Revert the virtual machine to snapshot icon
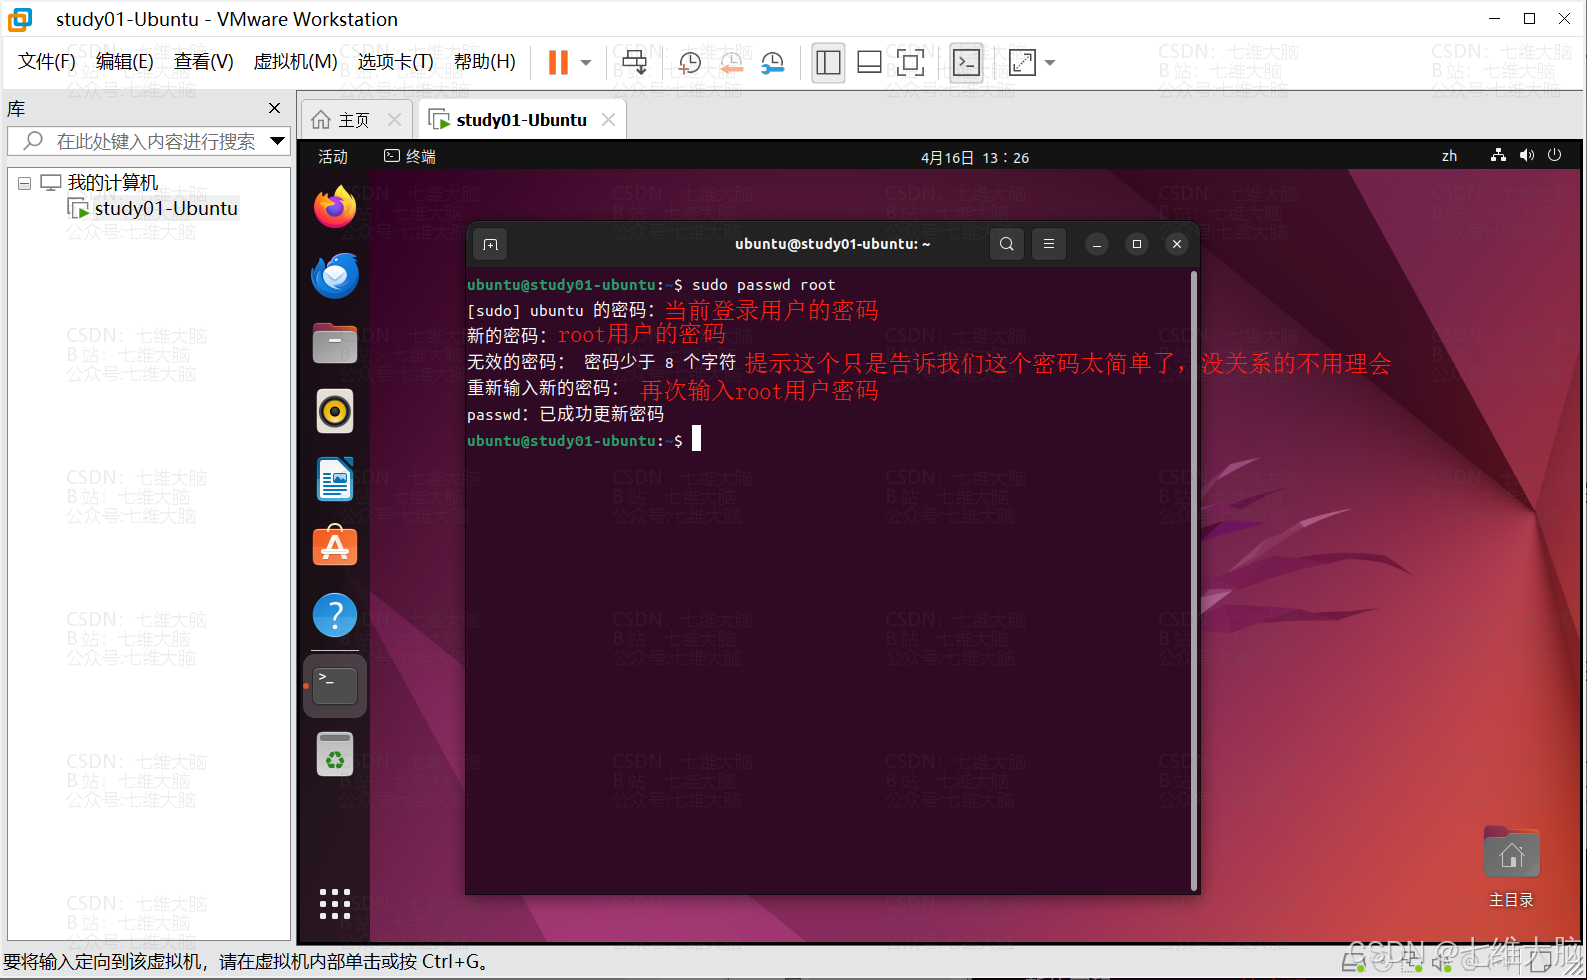 pyautogui.click(x=731, y=62)
